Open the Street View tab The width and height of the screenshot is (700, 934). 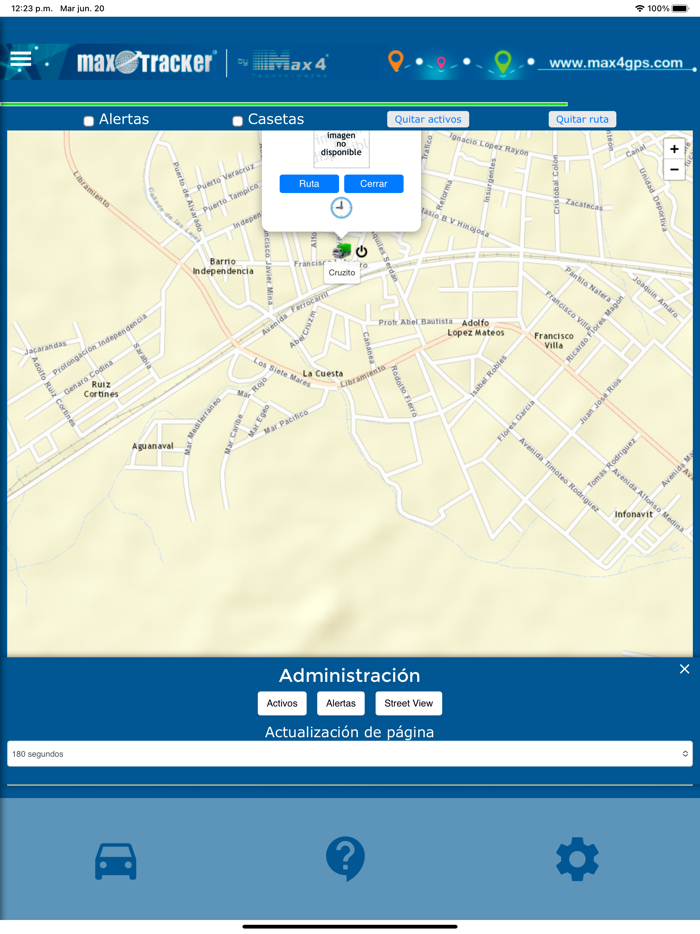[409, 703]
